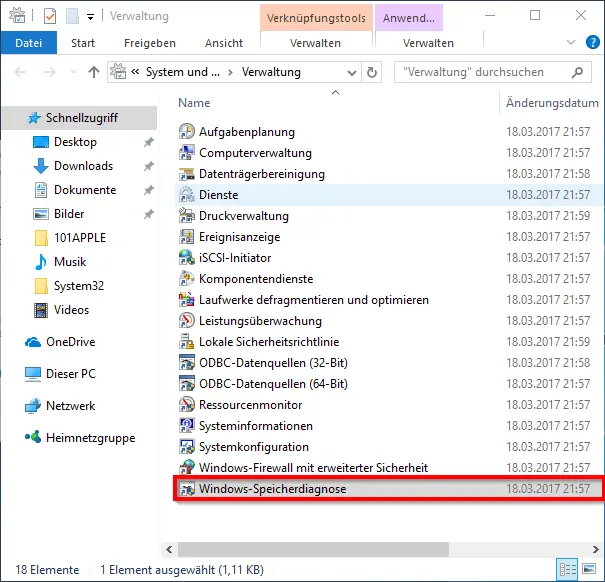Click System und ... breadcrumb segment

coord(183,72)
